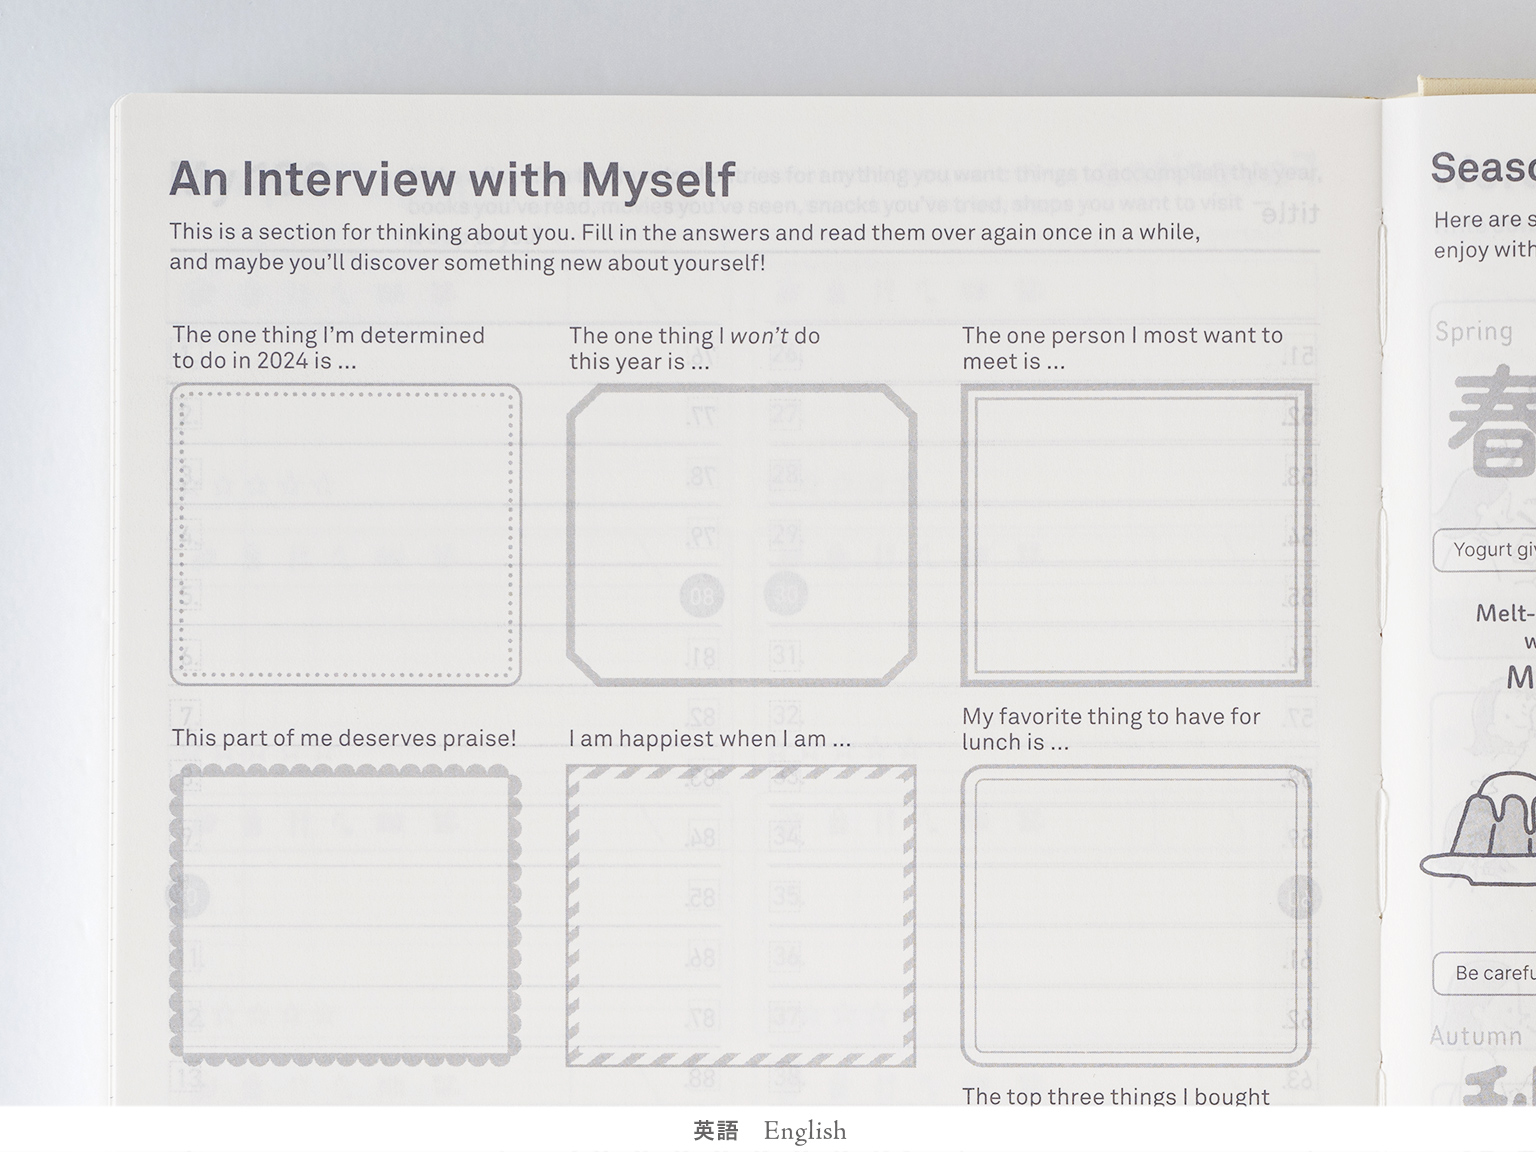Image resolution: width=1536 pixels, height=1152 pixels.
Task: Click inside the double-line square answer box
Action: (x=1135, y=535)
